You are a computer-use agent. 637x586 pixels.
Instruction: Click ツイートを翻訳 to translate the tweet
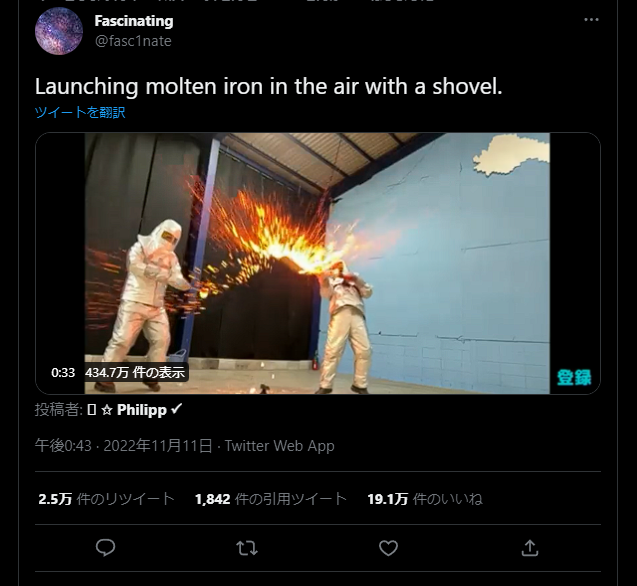[x=80, y=112]
